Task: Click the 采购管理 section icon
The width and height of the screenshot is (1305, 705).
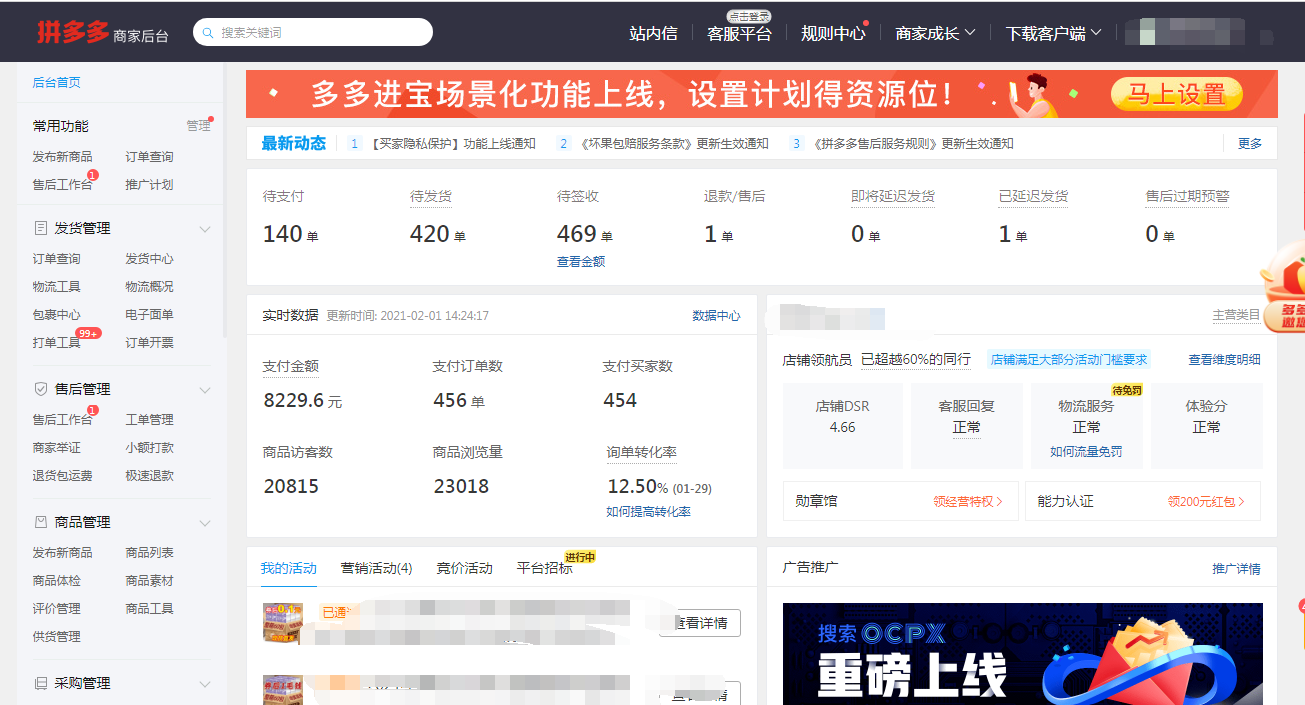Action: tap(41, 683)
